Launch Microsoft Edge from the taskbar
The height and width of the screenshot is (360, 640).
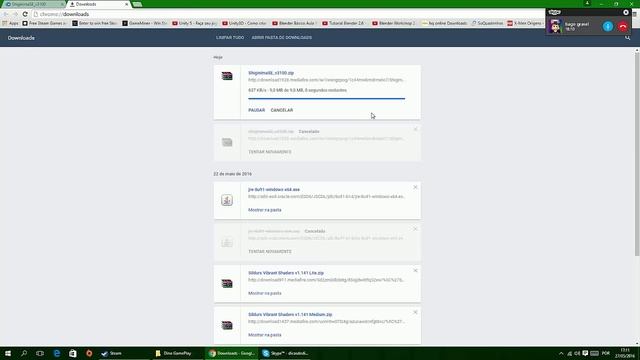56,353
